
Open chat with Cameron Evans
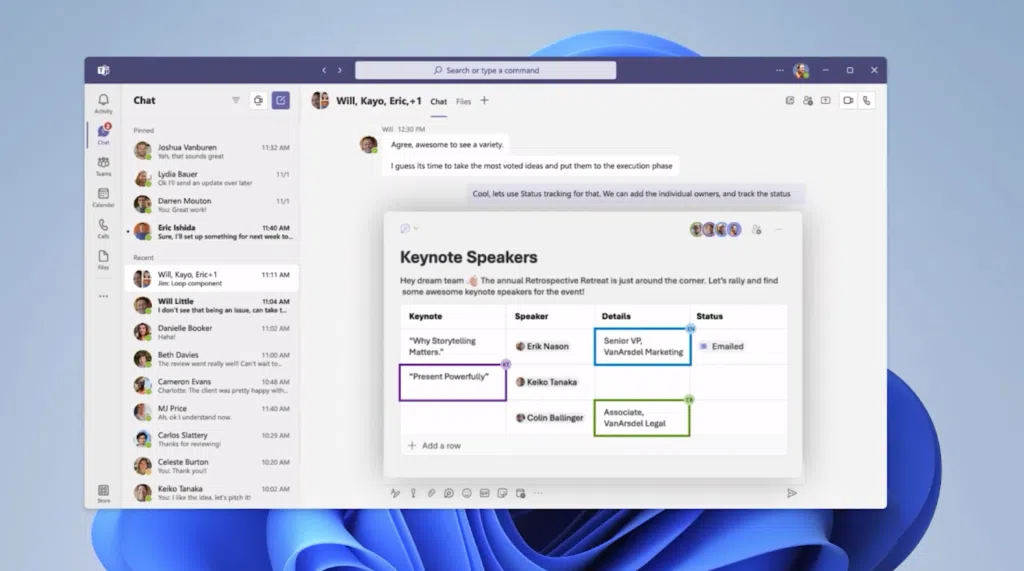click(x=212, y=385)
